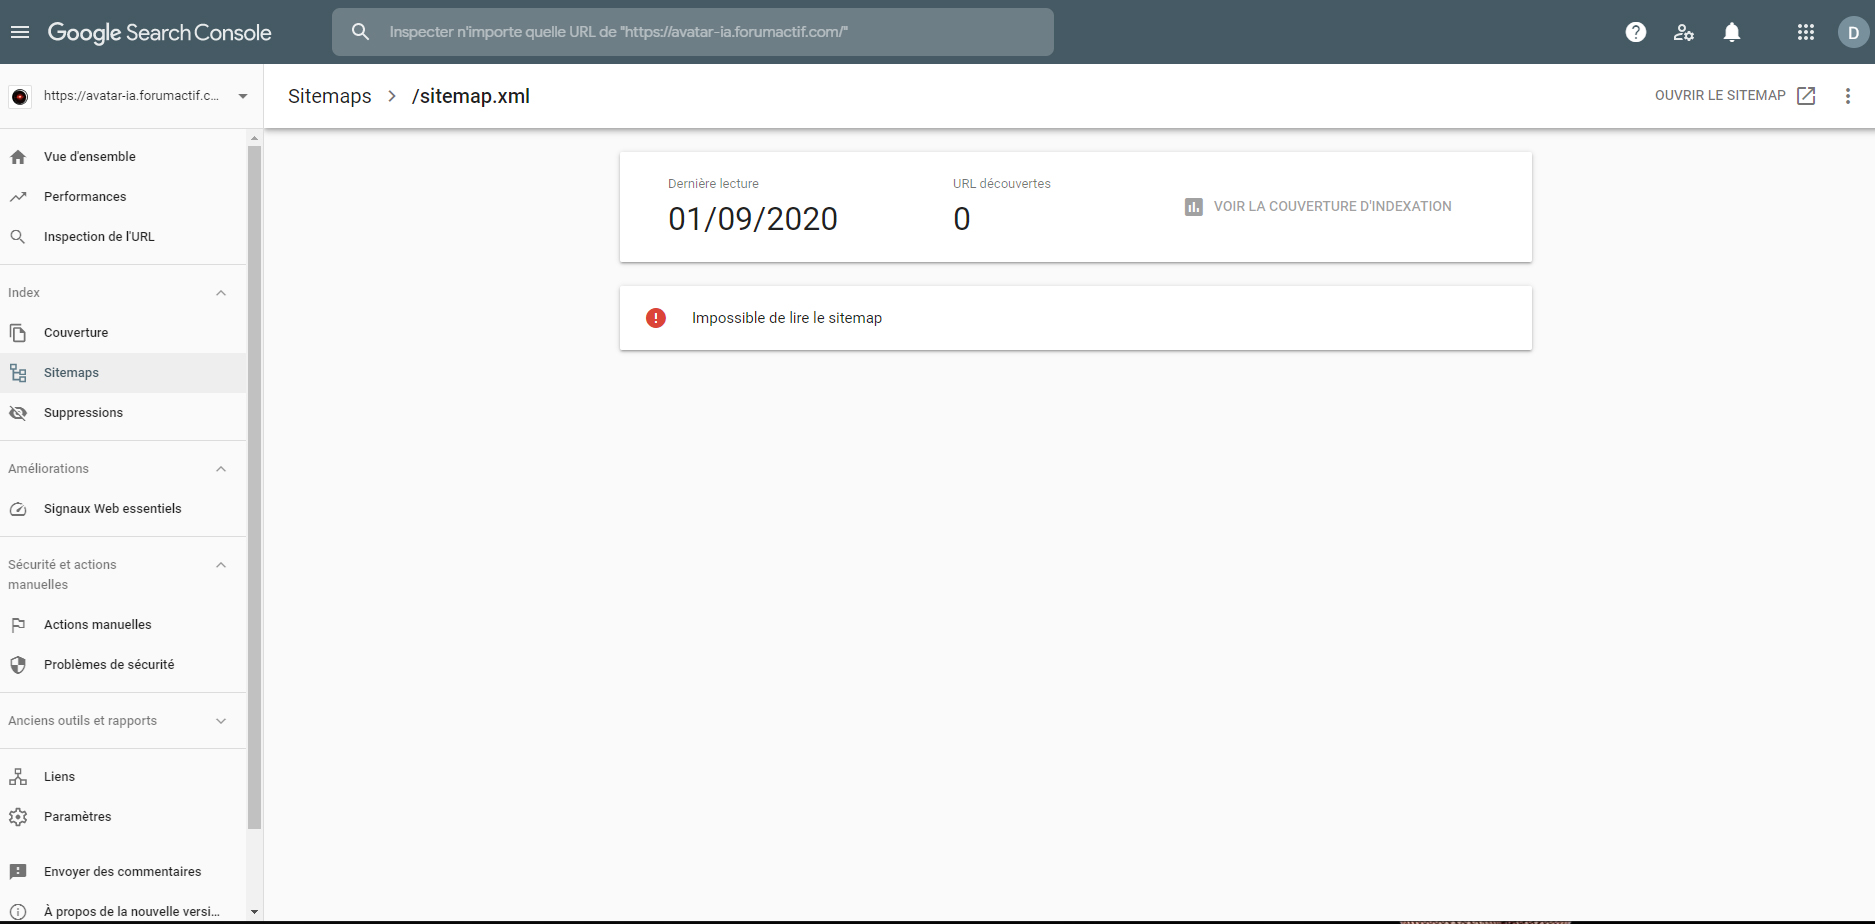Click the network icon for Liens
This screenshot has width=1875, height=924.
coord(18,777)
